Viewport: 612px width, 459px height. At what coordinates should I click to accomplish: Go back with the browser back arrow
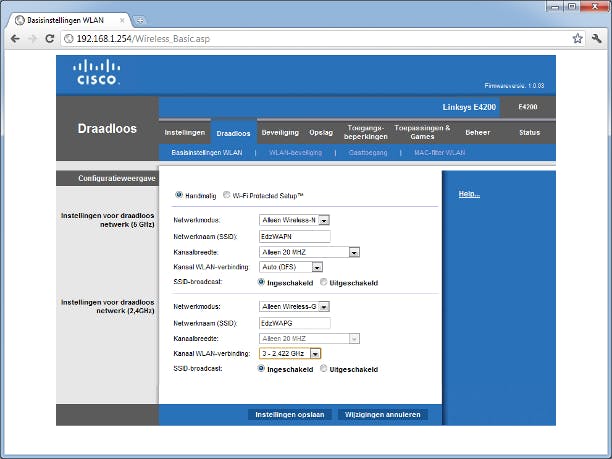click(15, 39)
